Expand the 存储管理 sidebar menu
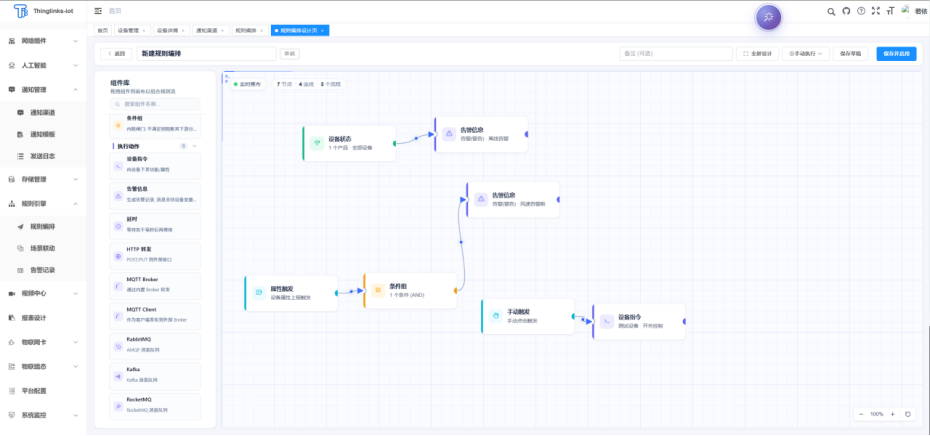This screenshot has height=436, width=930. 43,179
